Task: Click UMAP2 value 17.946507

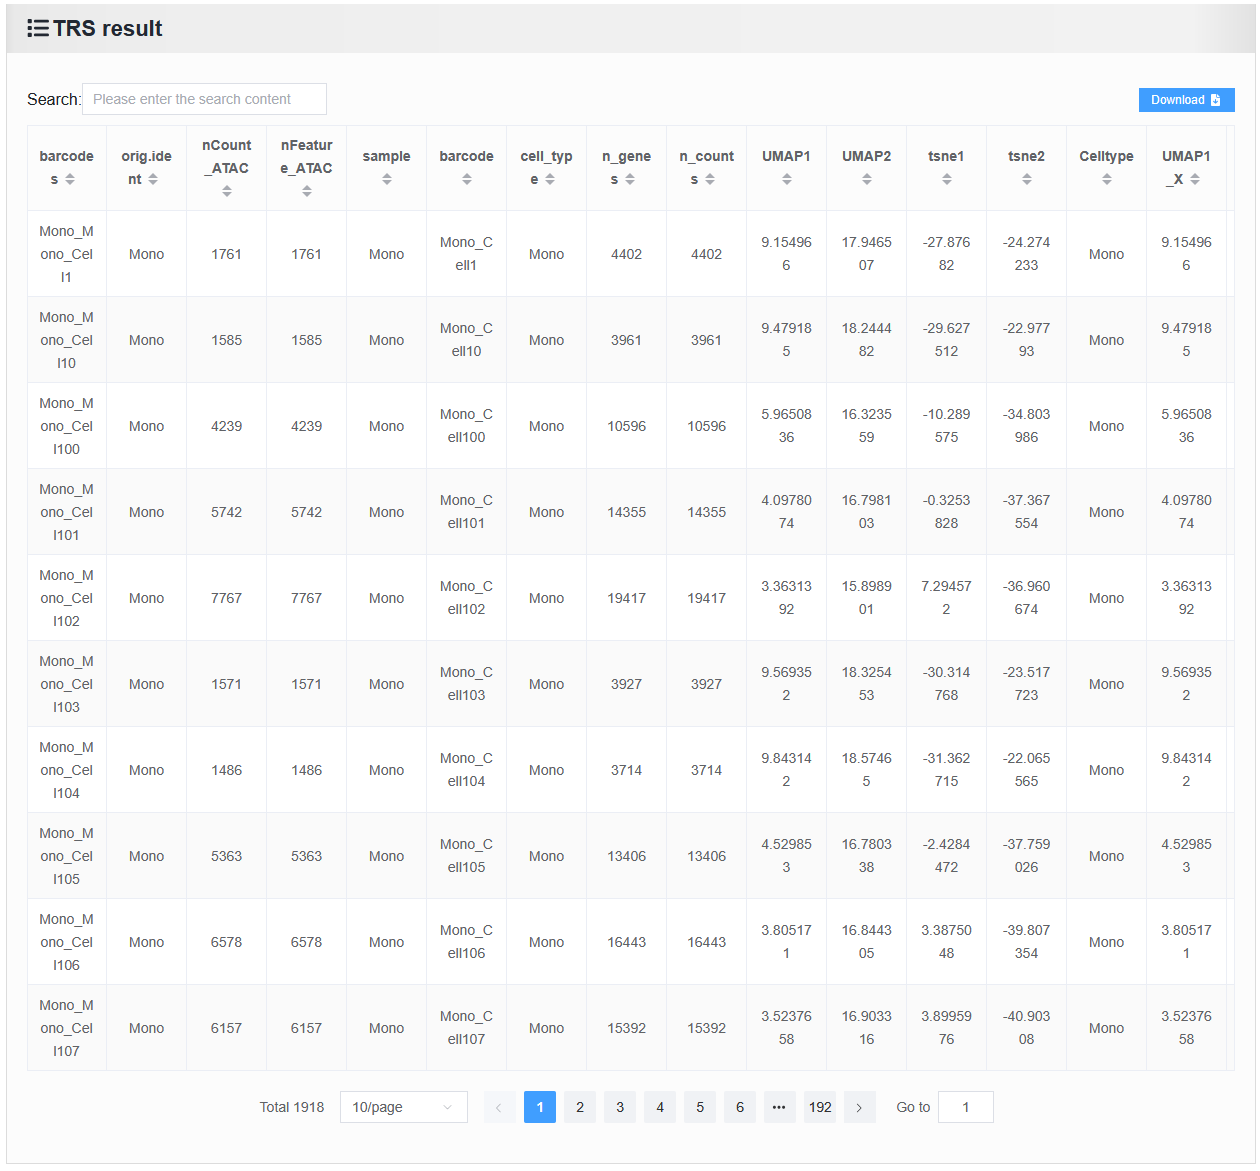Action: 867,254
